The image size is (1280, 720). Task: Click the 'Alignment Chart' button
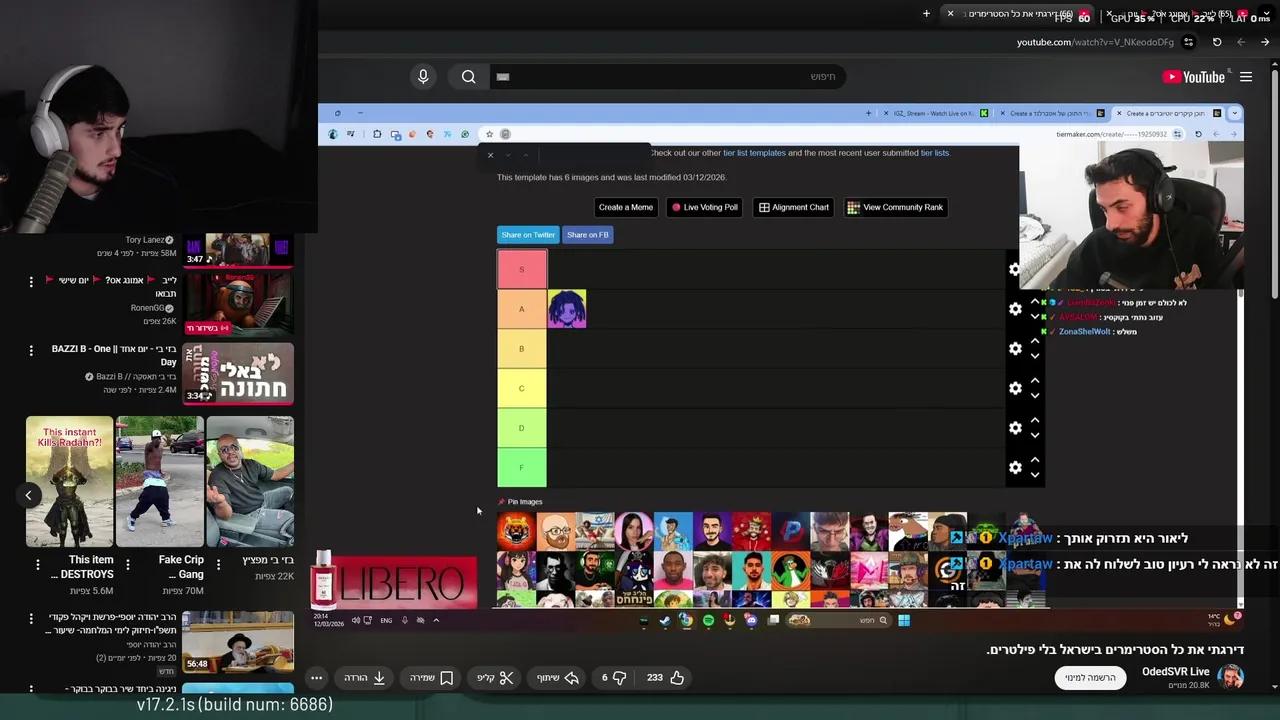point(794,207)
